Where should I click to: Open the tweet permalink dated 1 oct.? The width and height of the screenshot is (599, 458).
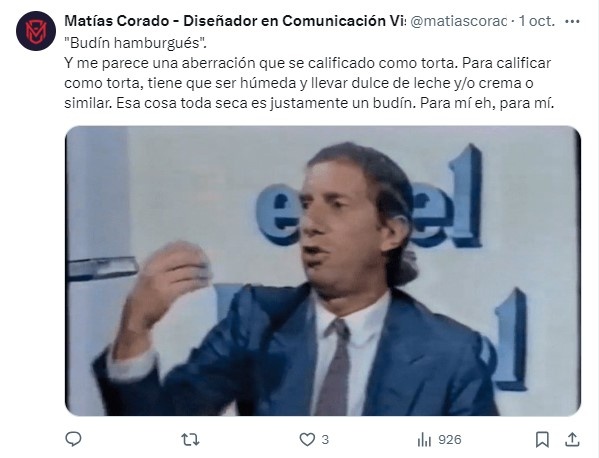tap(536, 21)
